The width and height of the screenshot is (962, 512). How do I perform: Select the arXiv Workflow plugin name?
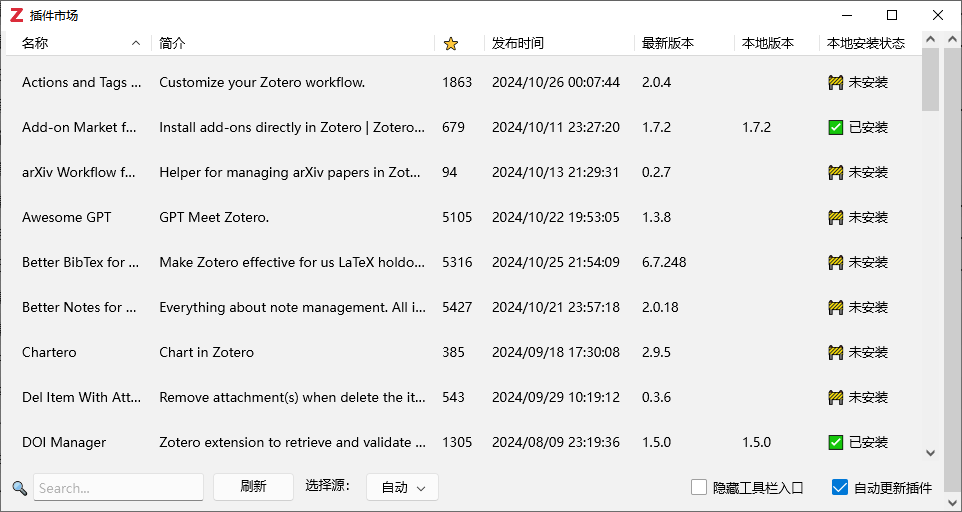tap(79, 172)
